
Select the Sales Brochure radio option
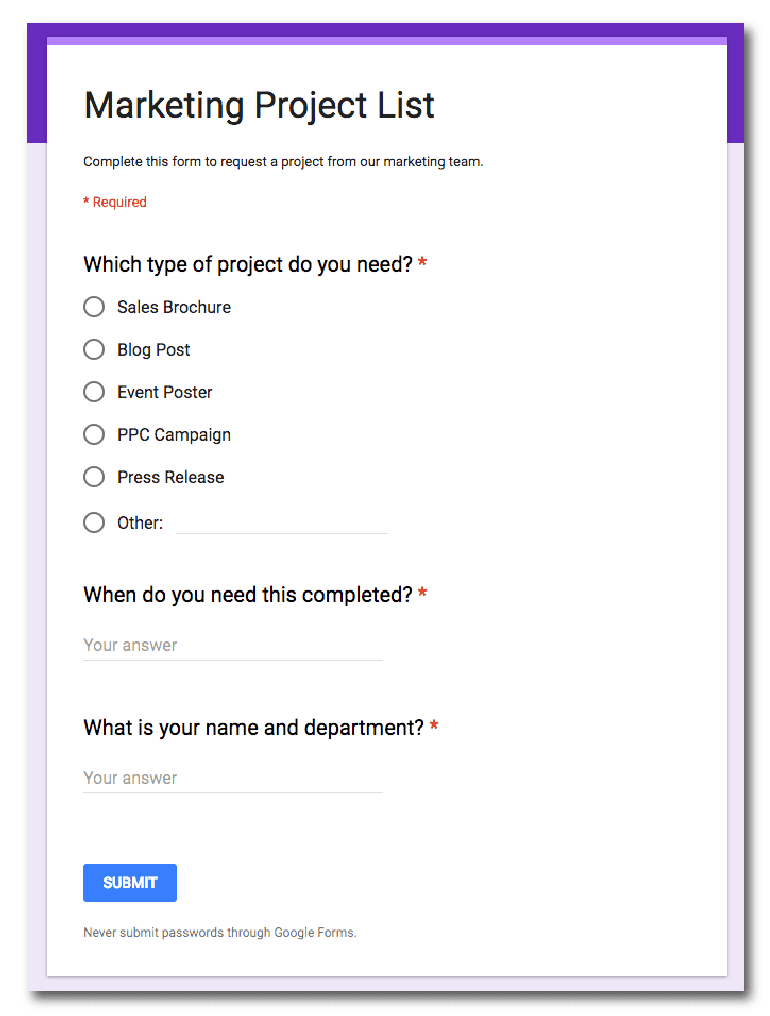(94, 307)
